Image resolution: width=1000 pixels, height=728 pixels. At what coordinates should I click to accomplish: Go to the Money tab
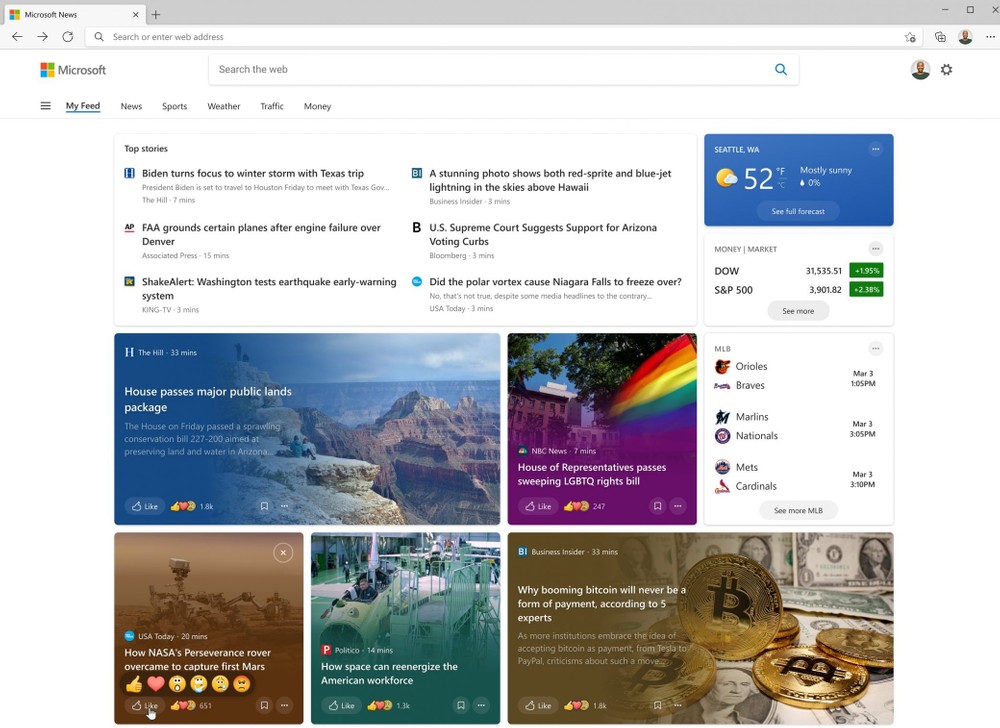pos(318,106)
